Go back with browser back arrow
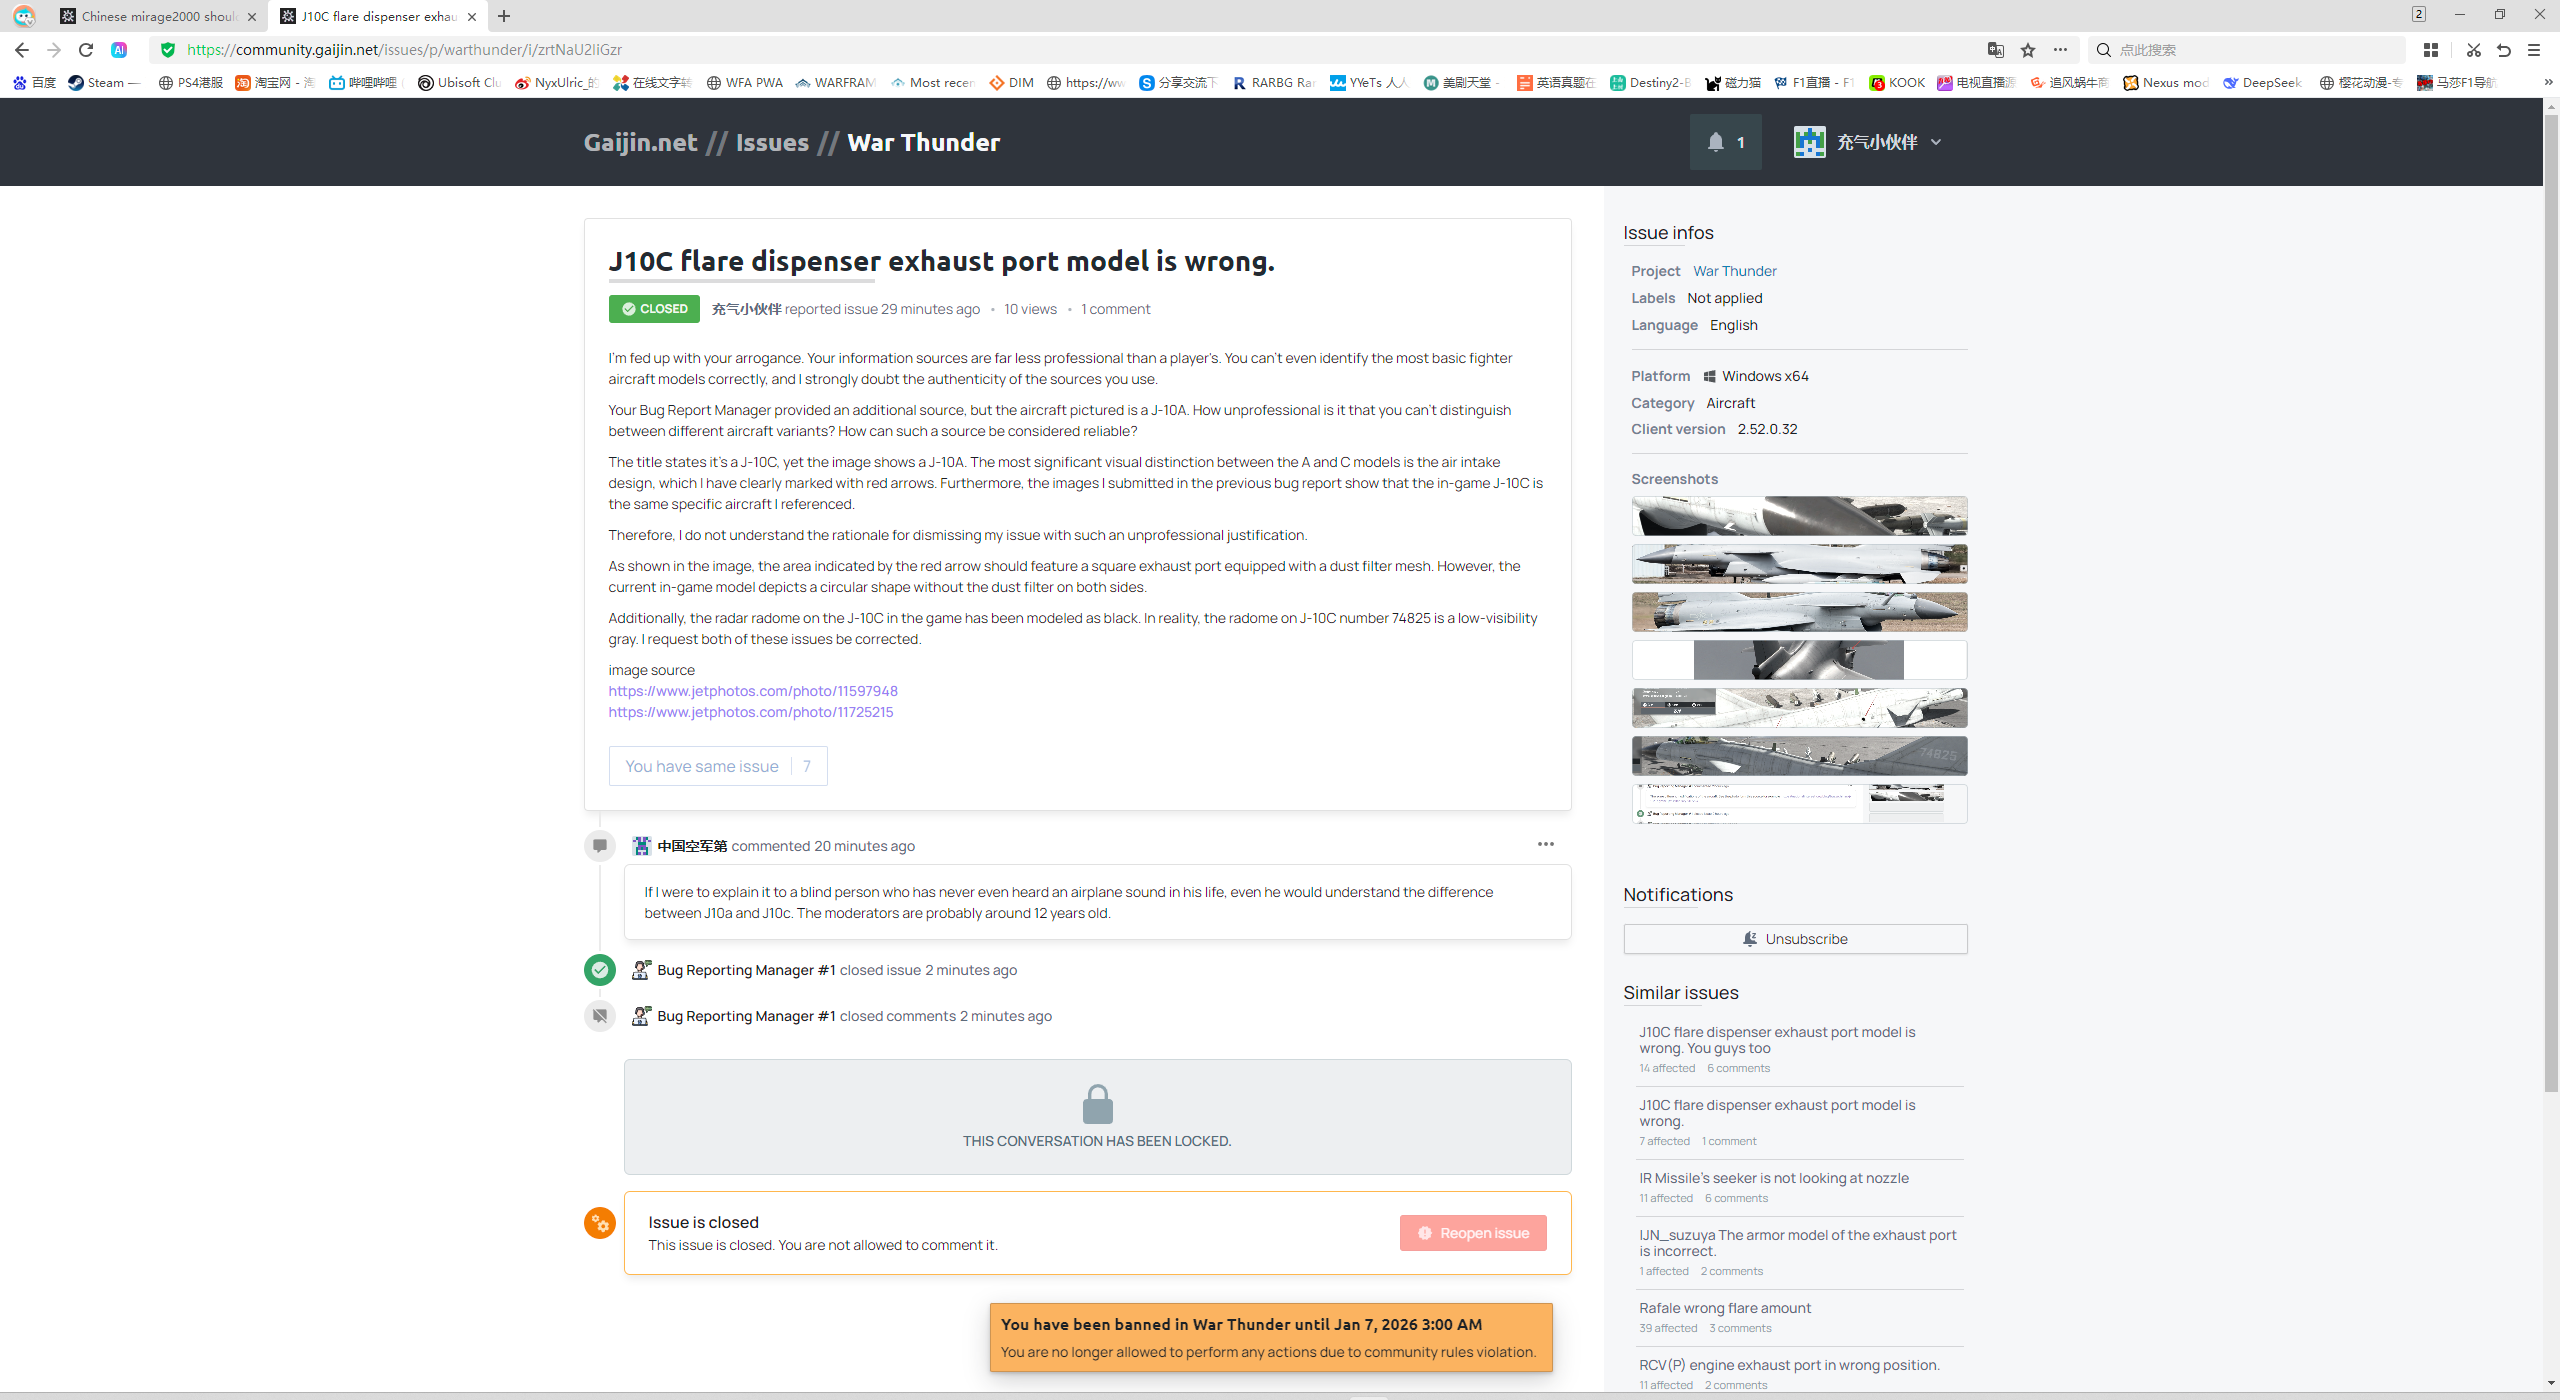 coord(22,50)
